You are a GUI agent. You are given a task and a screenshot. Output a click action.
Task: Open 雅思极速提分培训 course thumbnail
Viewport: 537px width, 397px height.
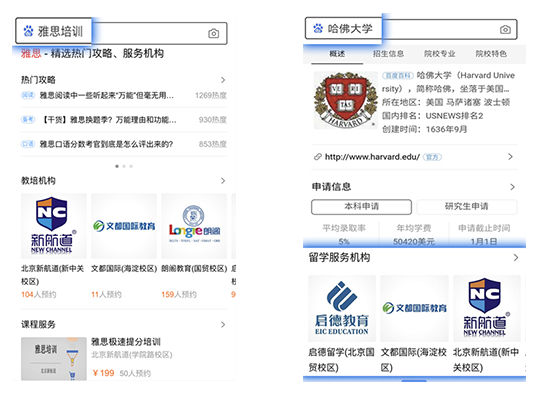(53, 359)
